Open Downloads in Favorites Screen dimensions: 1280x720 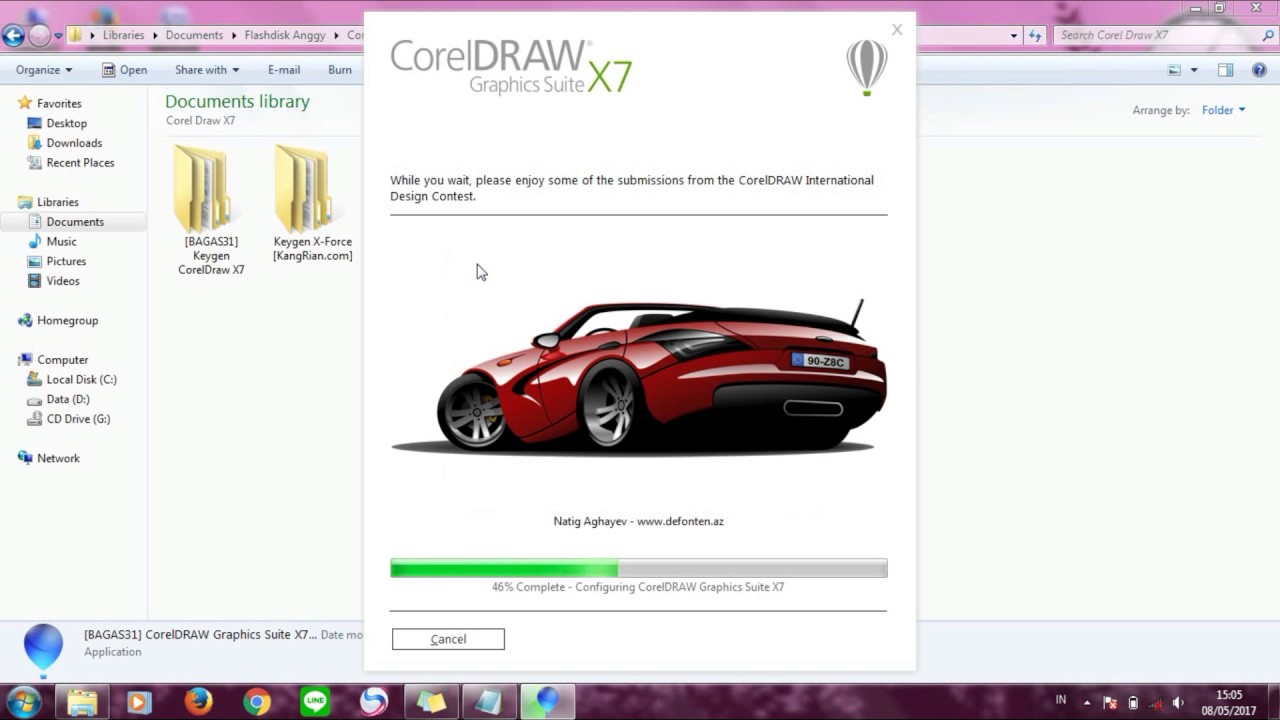[x=74, y=143]
